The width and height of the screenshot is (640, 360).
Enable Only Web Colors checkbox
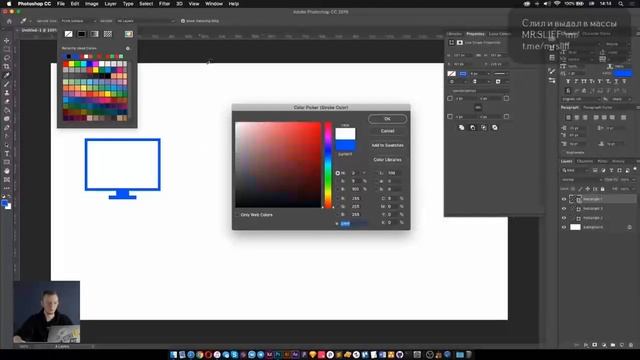click(x=237, y=215)
